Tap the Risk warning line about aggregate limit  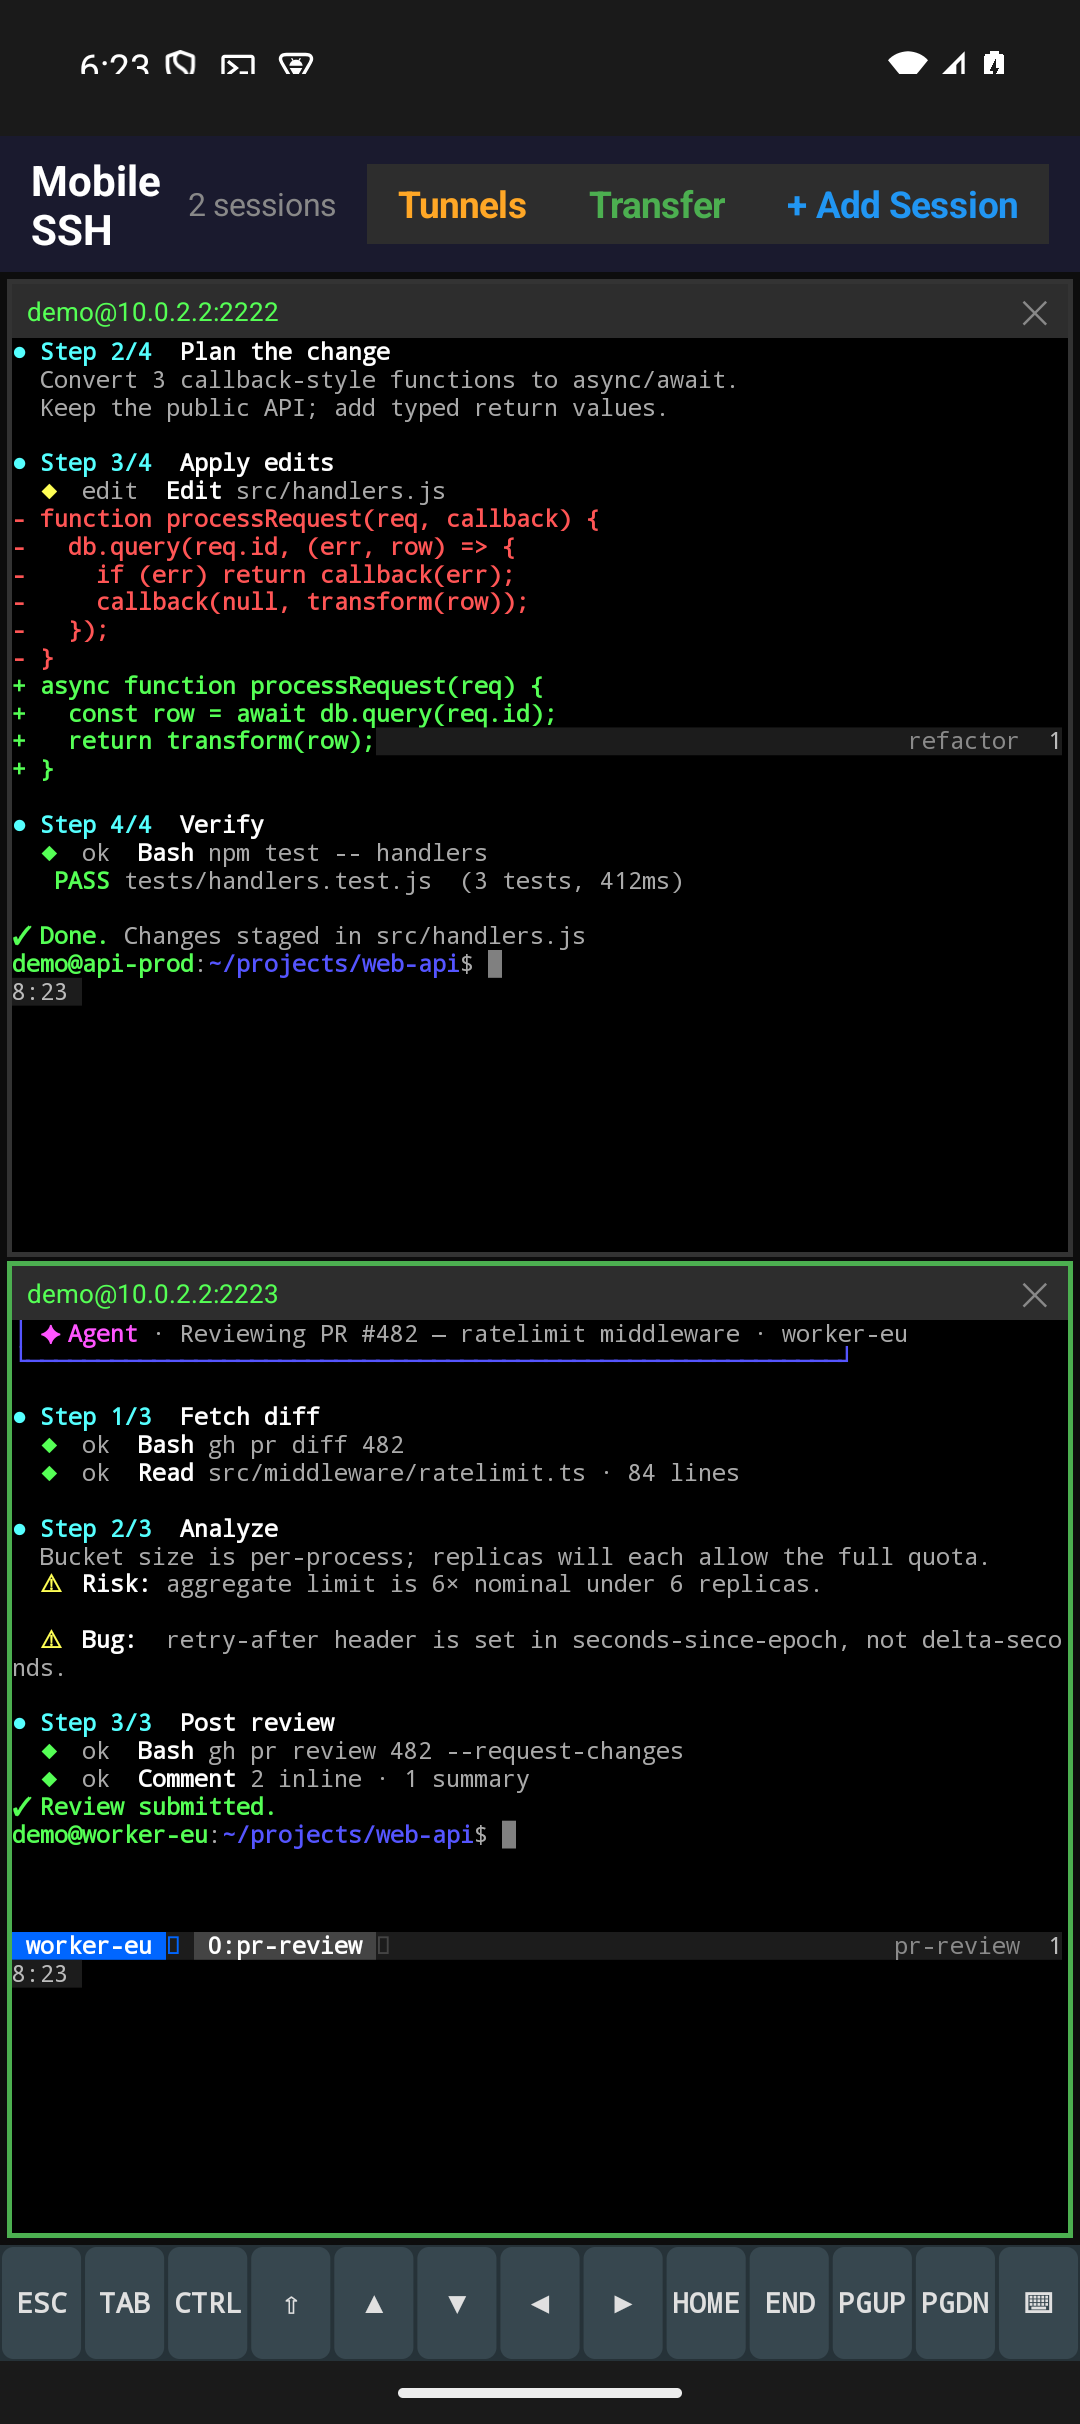431,1584
